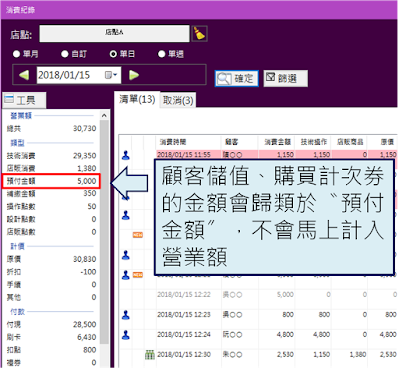
Task: Click the 4,800 amount in 12:24 row
Action: click(285, 335)
